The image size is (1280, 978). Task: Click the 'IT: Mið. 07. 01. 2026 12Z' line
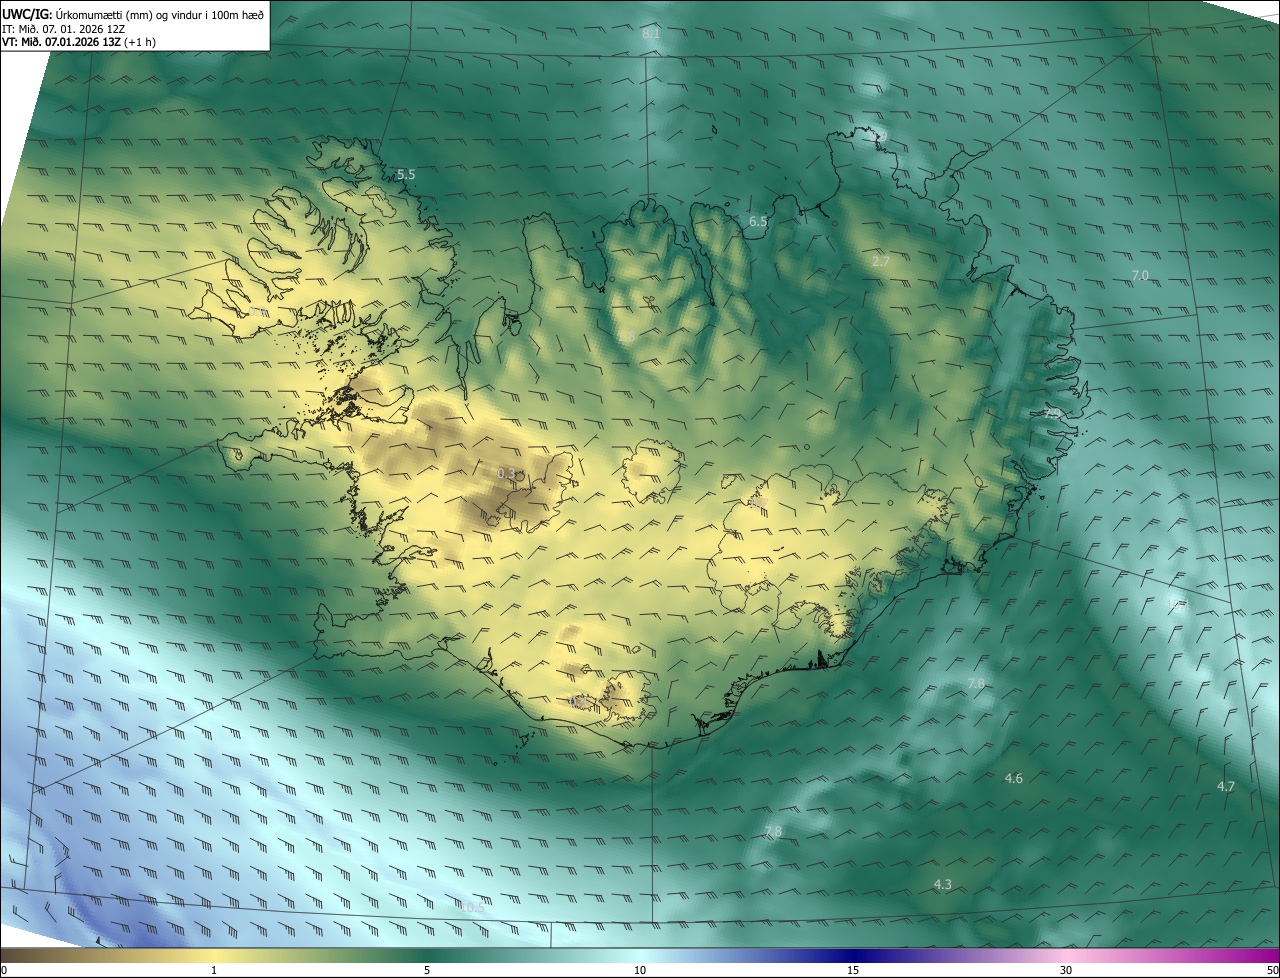tap(62, 29)
